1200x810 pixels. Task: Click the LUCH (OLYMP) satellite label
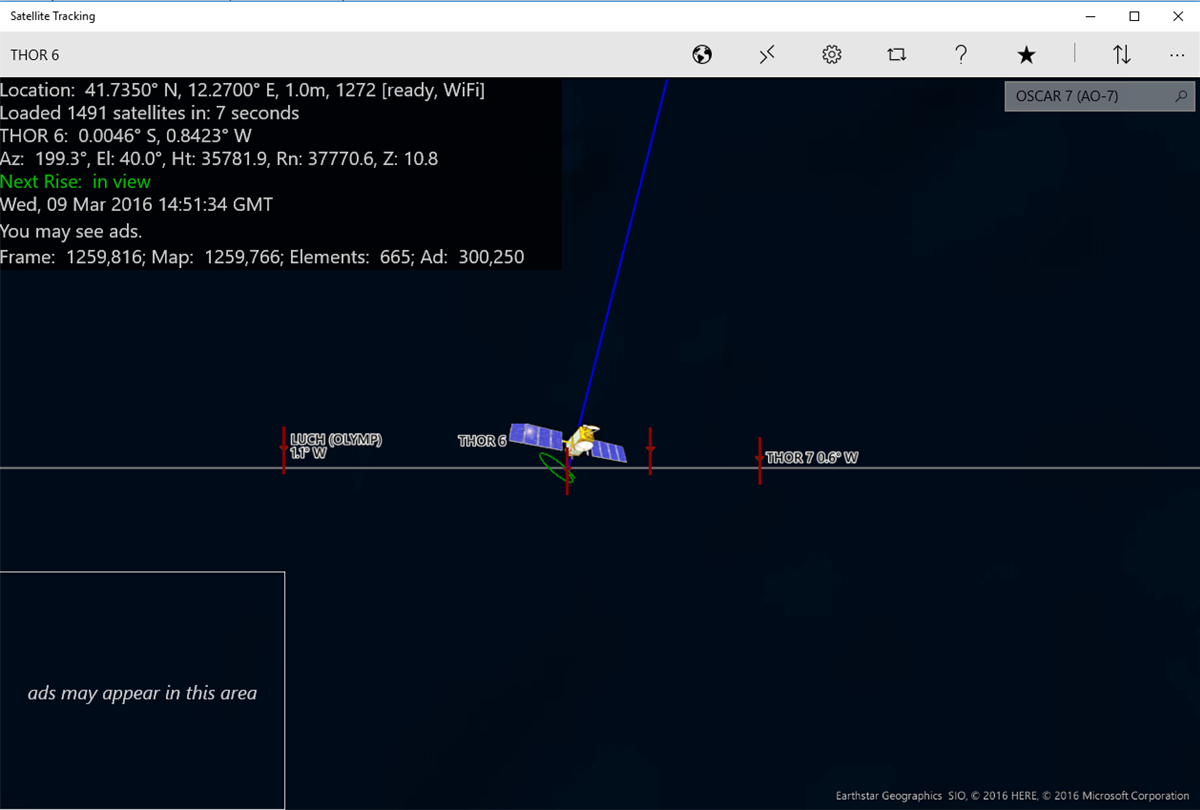click(336, 446)
